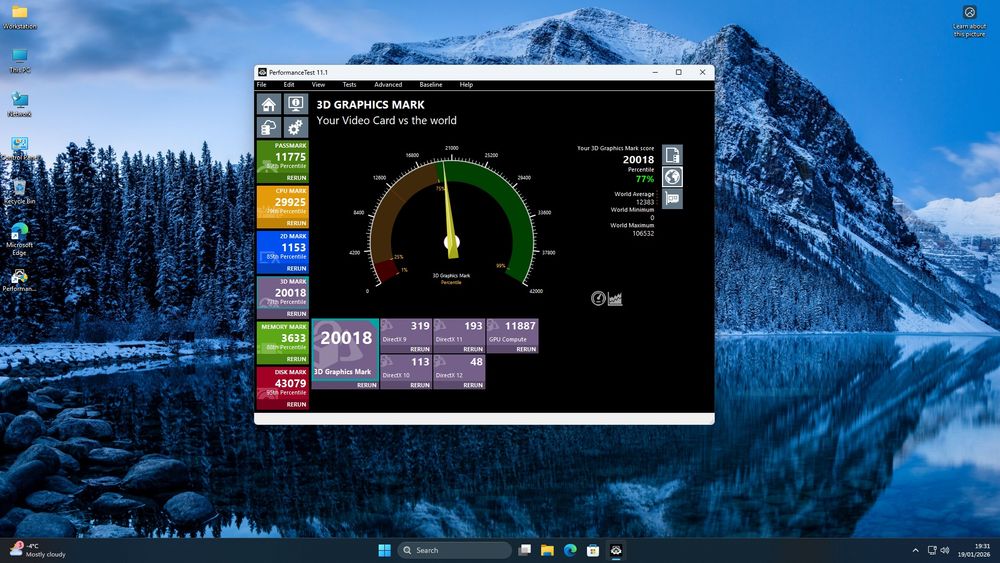Rerun the 3D Mark sidebar test
The image size is (1000, 563).
297,314
